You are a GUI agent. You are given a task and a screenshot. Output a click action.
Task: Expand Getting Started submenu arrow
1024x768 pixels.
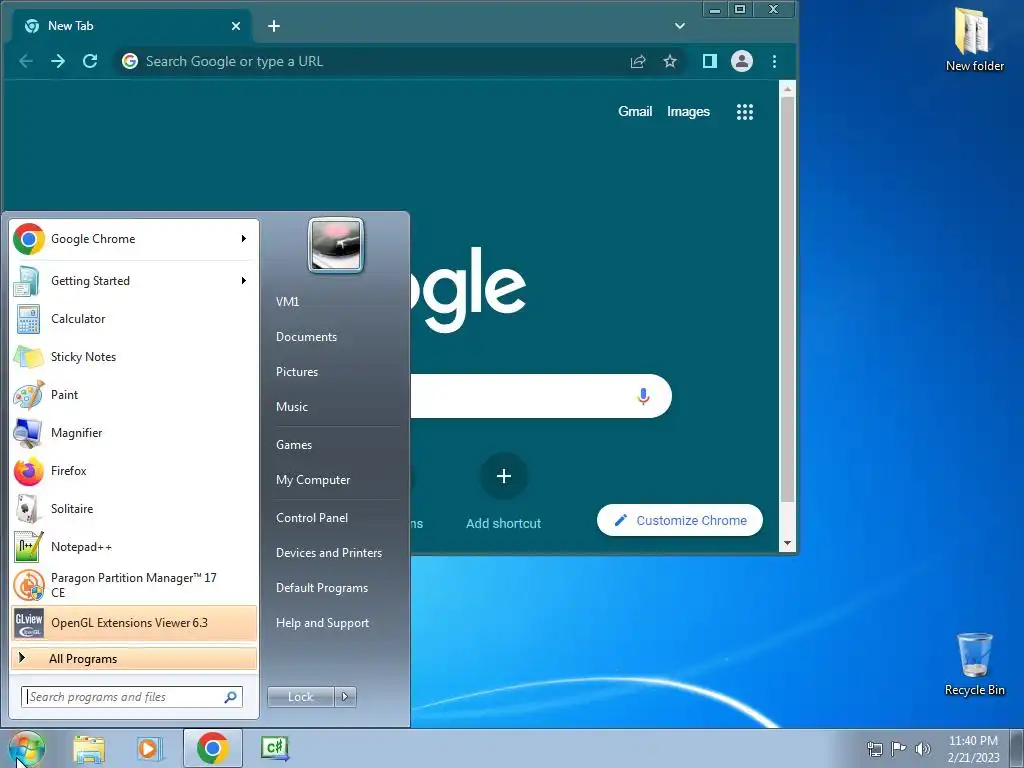(244, 281)
